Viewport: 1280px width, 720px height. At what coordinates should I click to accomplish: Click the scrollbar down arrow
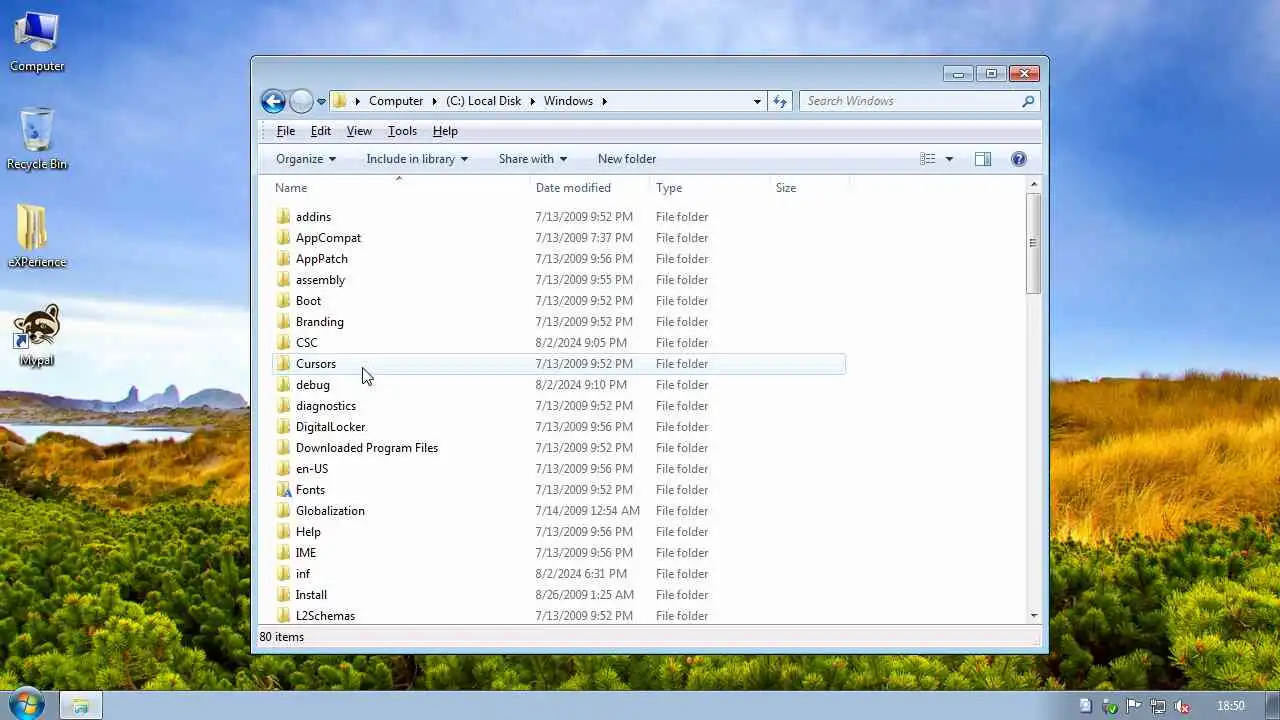pos(1034,616)
